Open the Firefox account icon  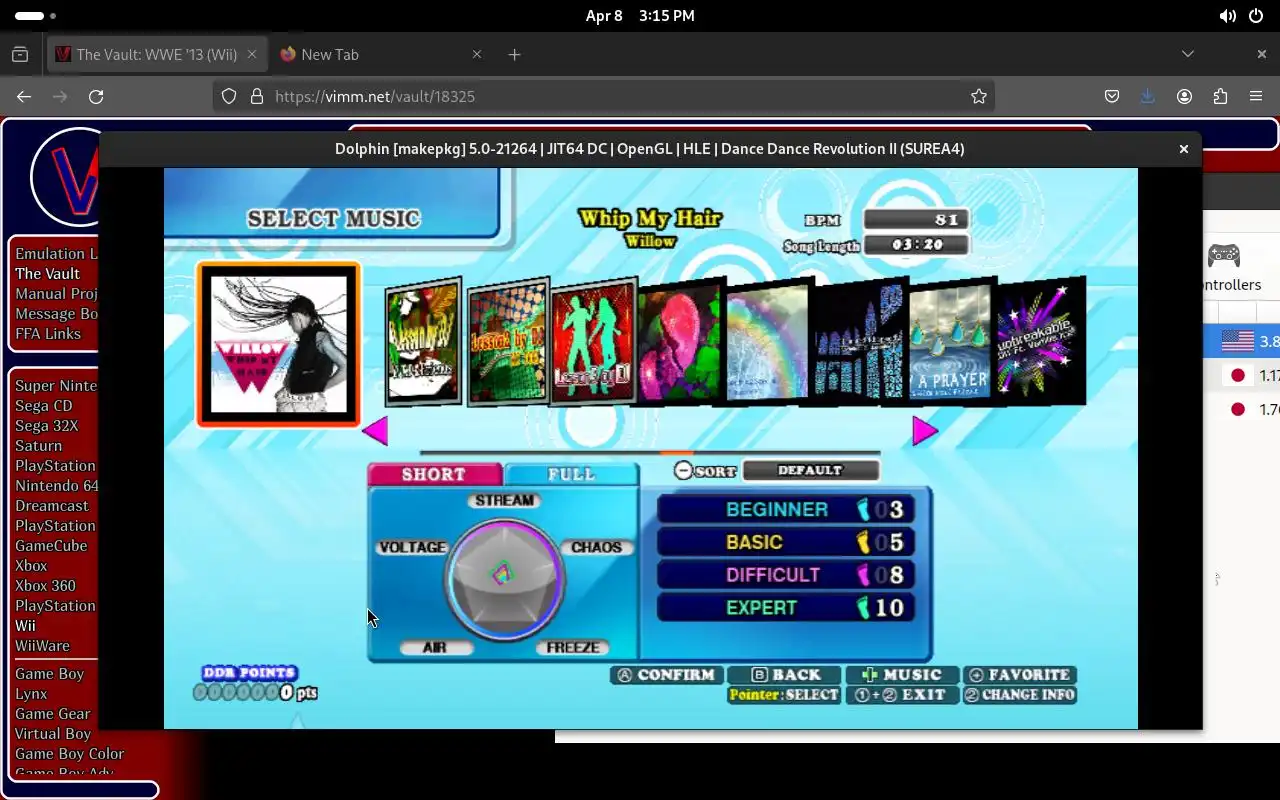[1184, 96]
